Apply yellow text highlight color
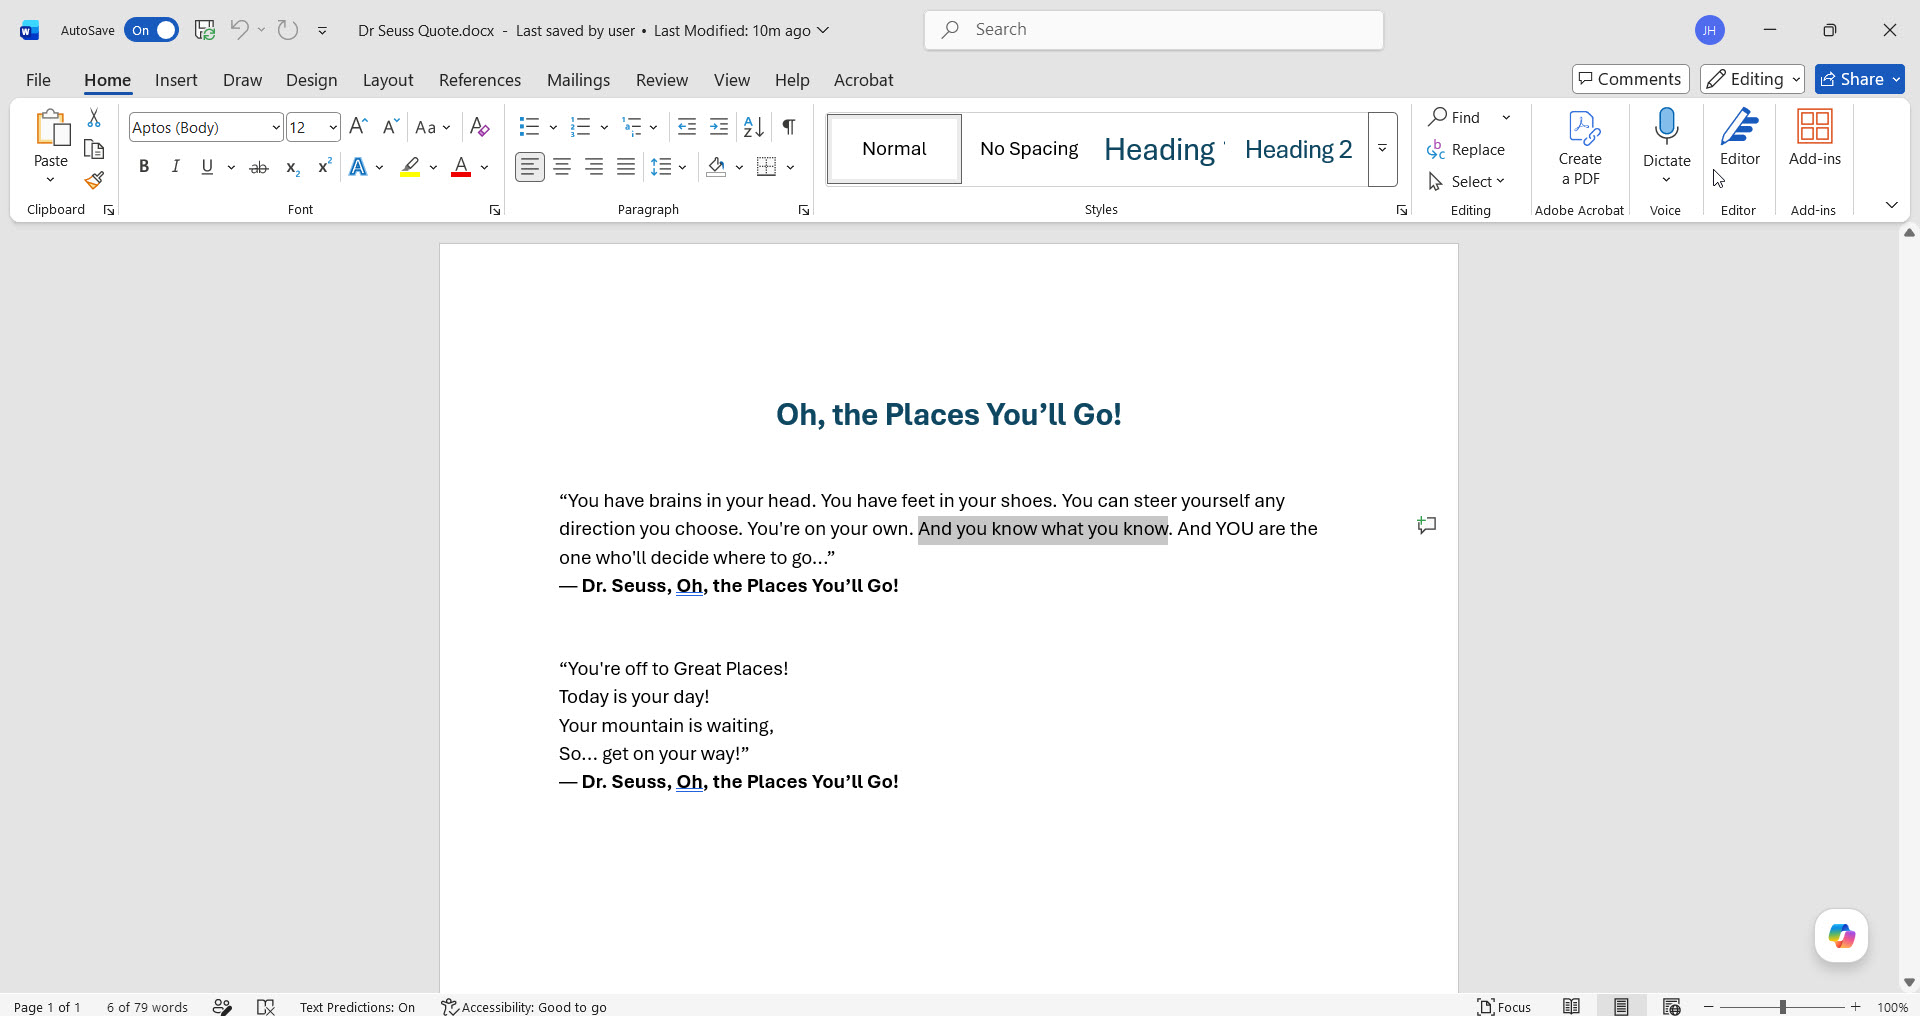 (410, 167)
